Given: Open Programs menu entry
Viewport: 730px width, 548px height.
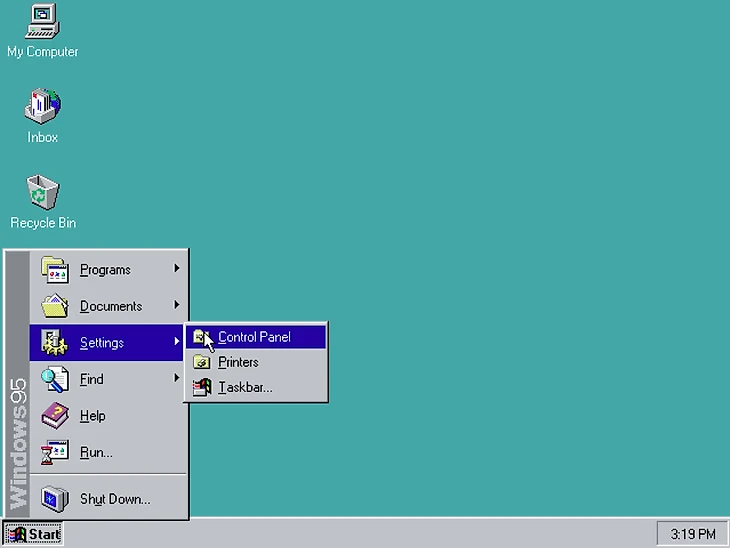Looking at the screenshot, I should click(108, 270).
